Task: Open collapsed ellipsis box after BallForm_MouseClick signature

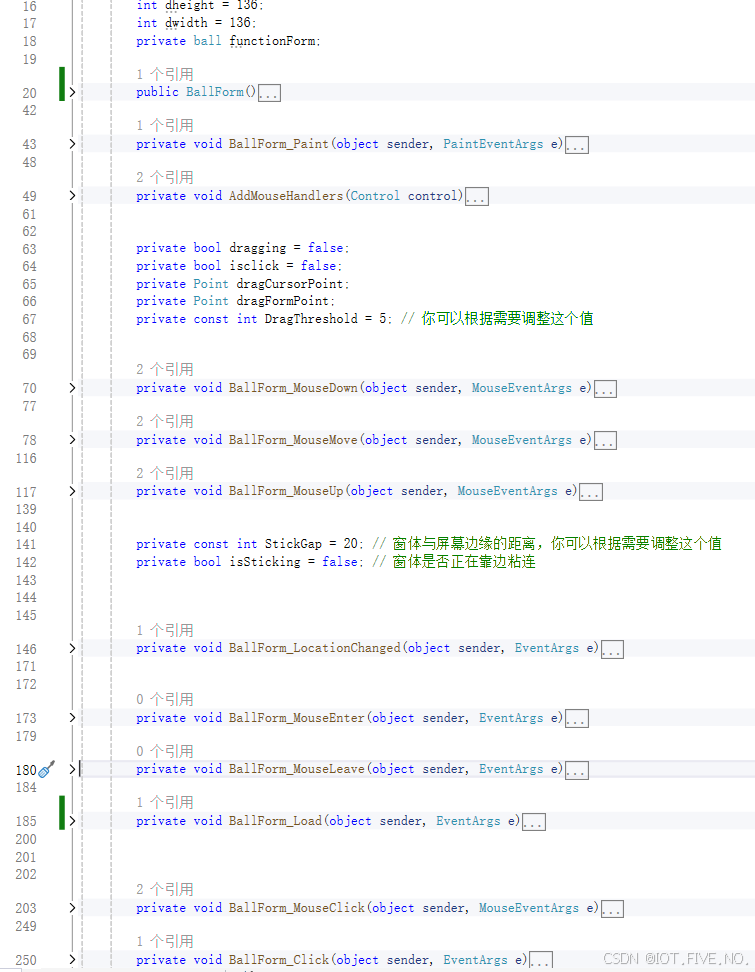Action: point(612,909)
